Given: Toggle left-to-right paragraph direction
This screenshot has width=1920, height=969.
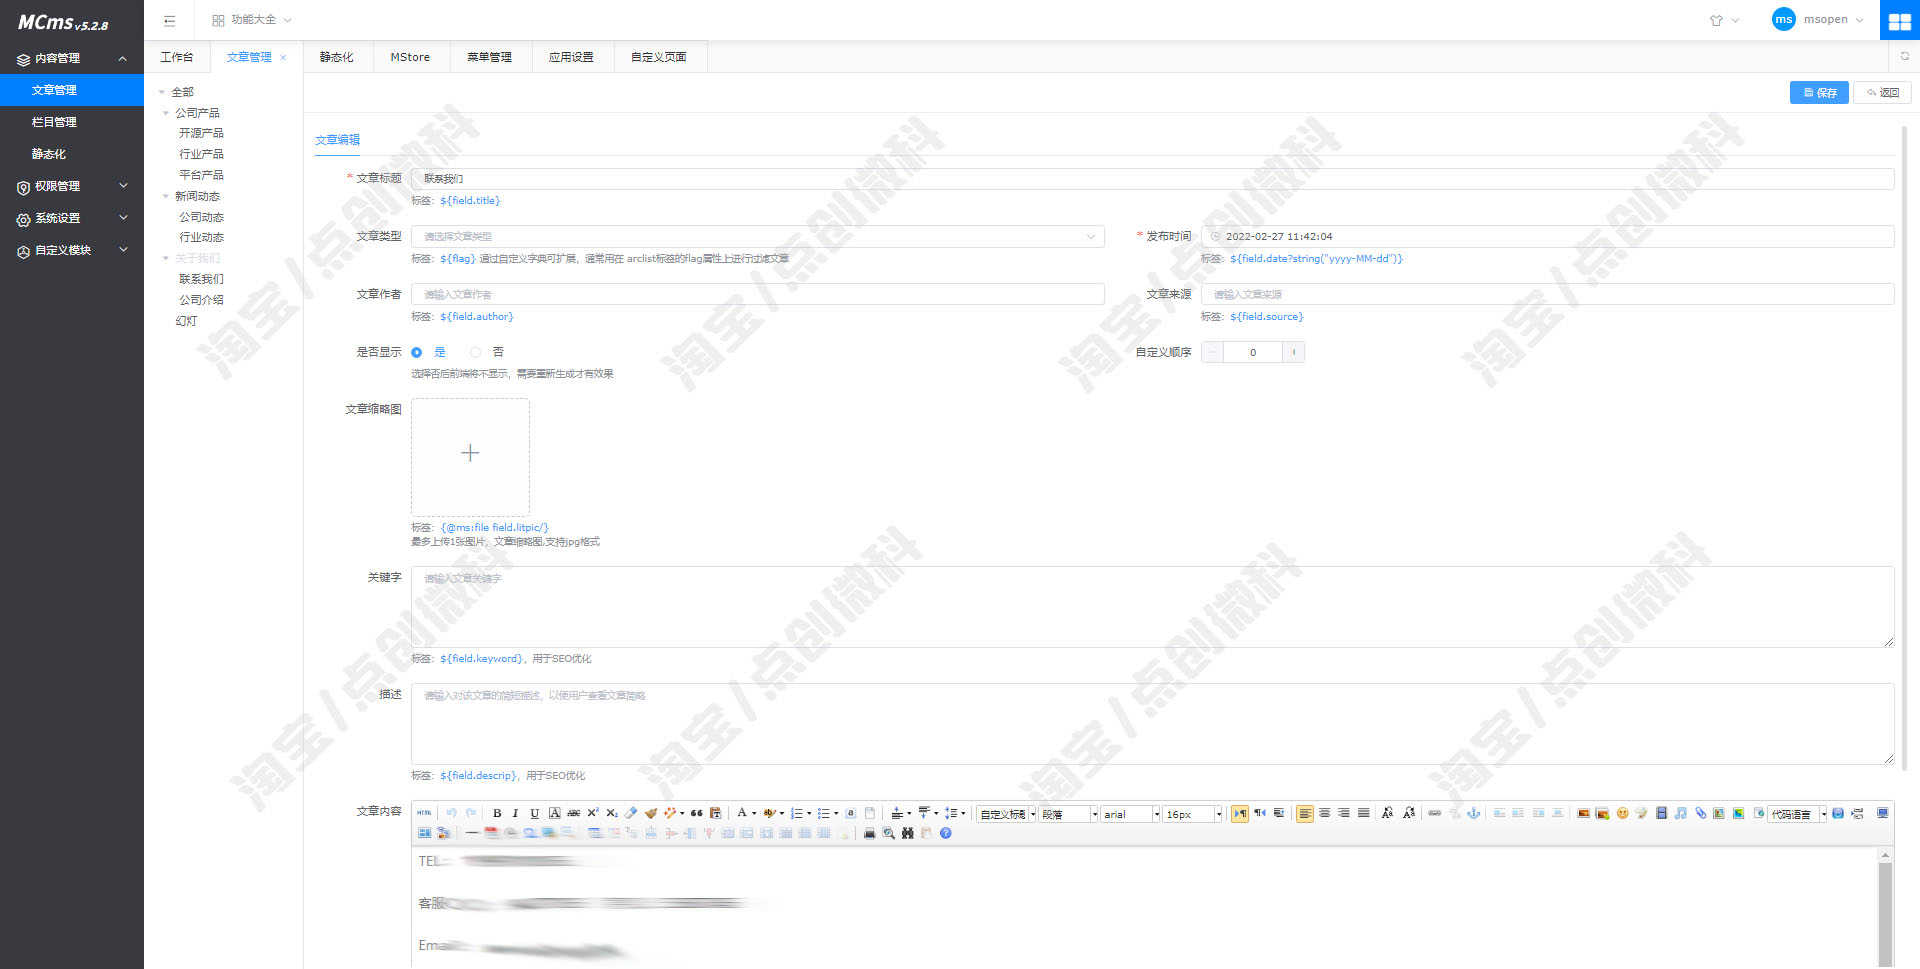Looking at the screenshot, I should 1240,813.
